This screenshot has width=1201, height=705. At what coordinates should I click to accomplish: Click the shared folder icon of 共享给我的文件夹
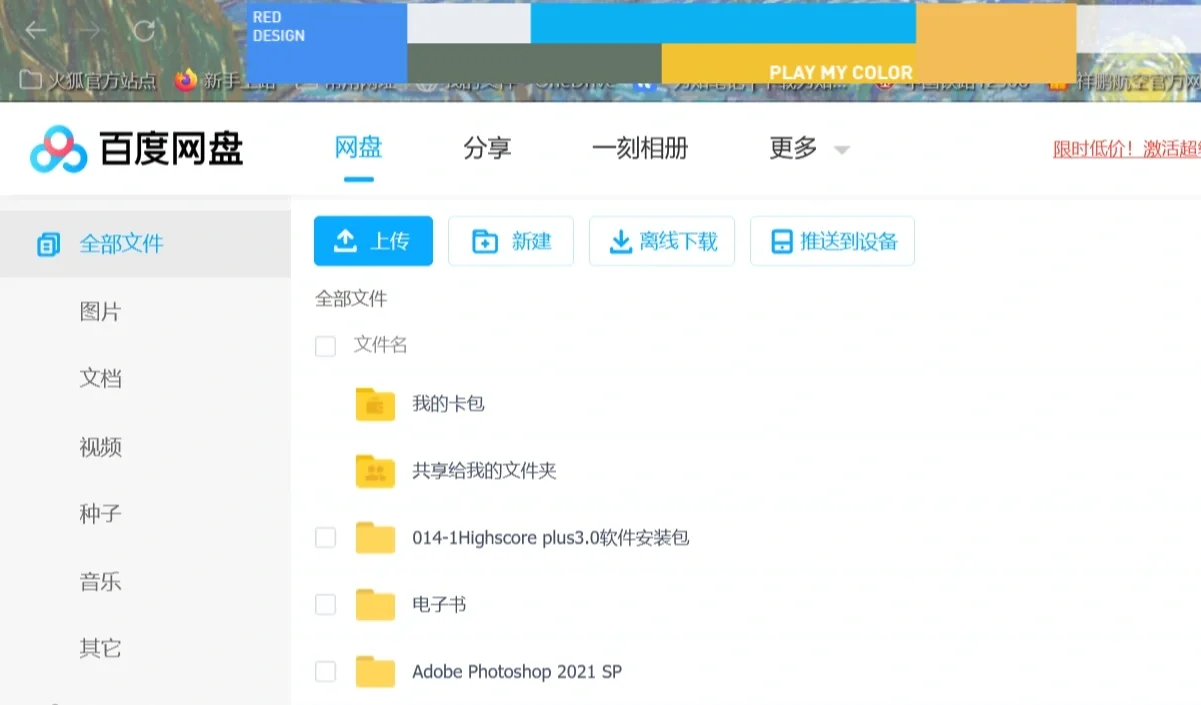point(374,470)
